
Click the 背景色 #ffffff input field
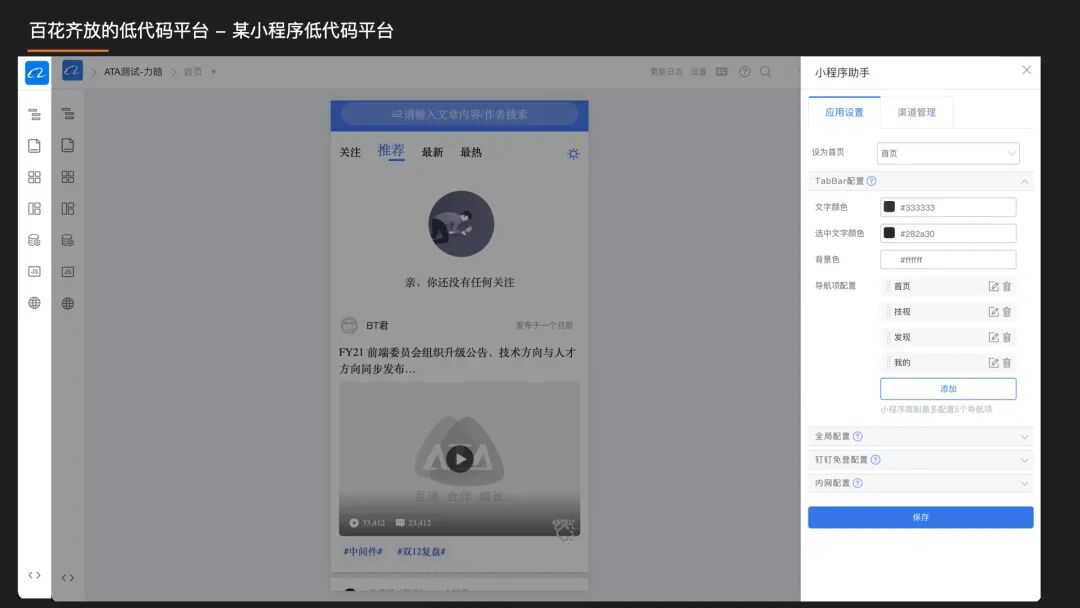click(948, 260)
